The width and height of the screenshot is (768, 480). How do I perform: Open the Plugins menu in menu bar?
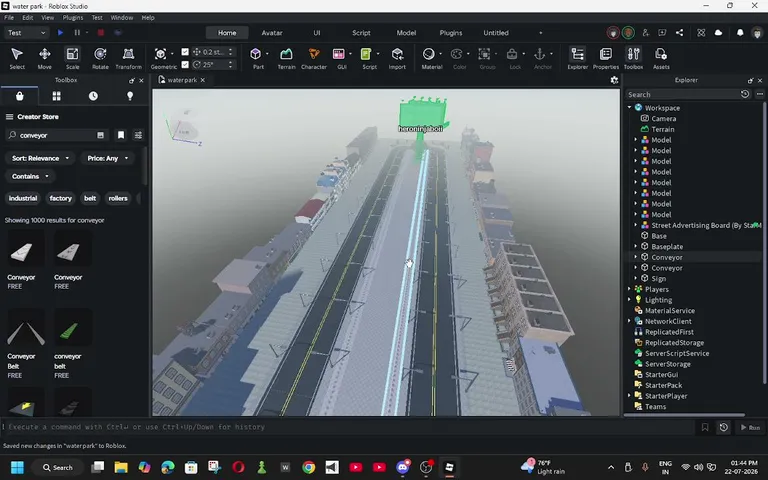(72, 18)
